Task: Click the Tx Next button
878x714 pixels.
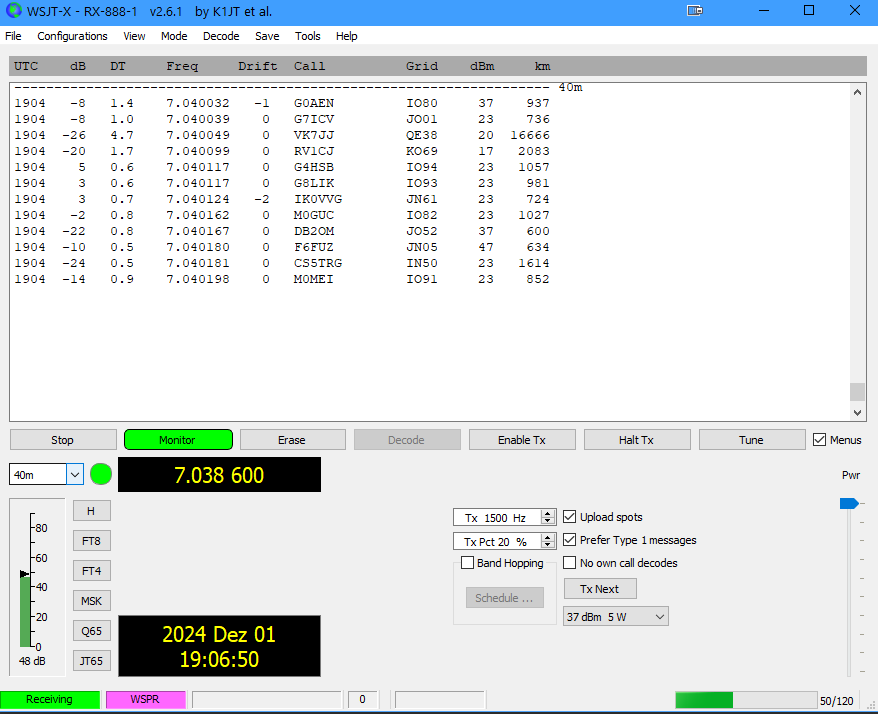Action: tap(600, 589)
